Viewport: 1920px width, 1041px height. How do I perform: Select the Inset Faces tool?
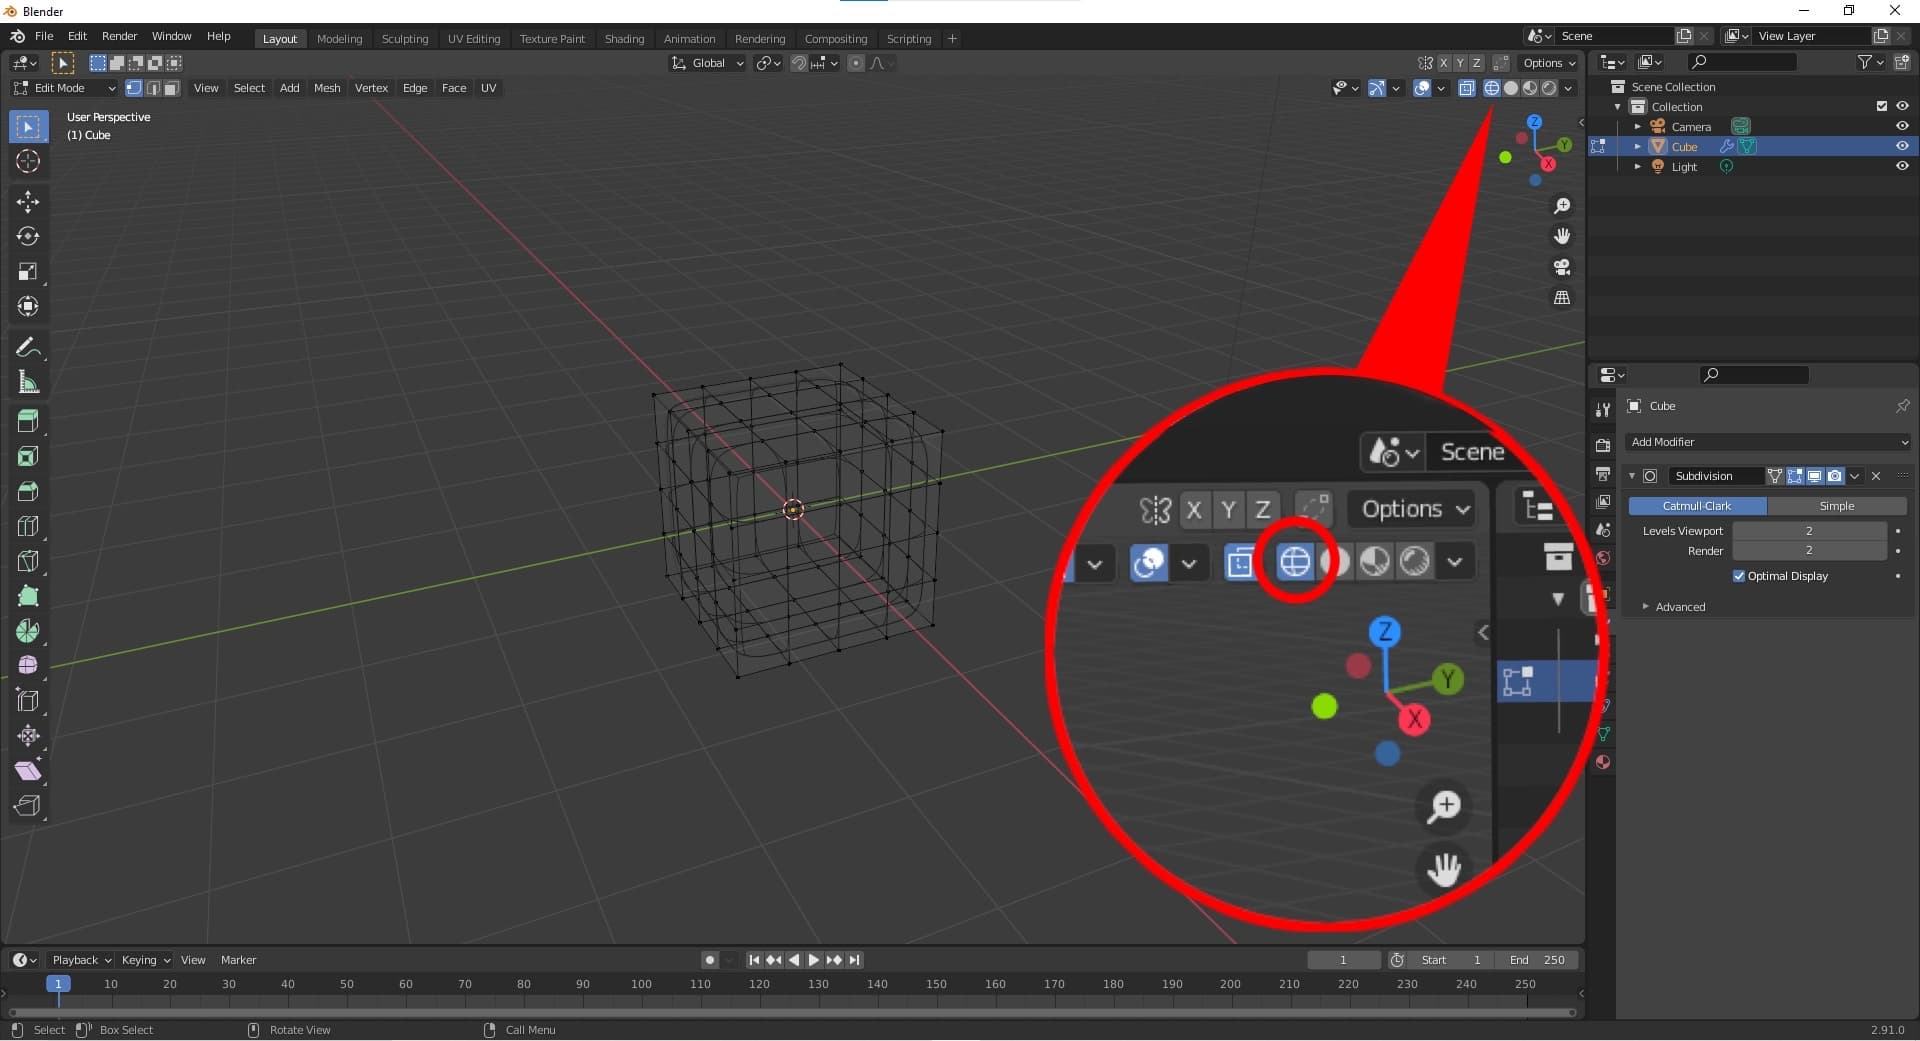click(27, 456)
